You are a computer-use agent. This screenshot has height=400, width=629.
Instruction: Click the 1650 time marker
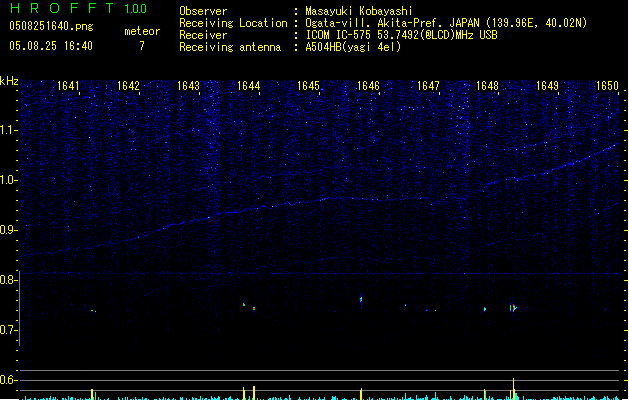pos(608,86)
